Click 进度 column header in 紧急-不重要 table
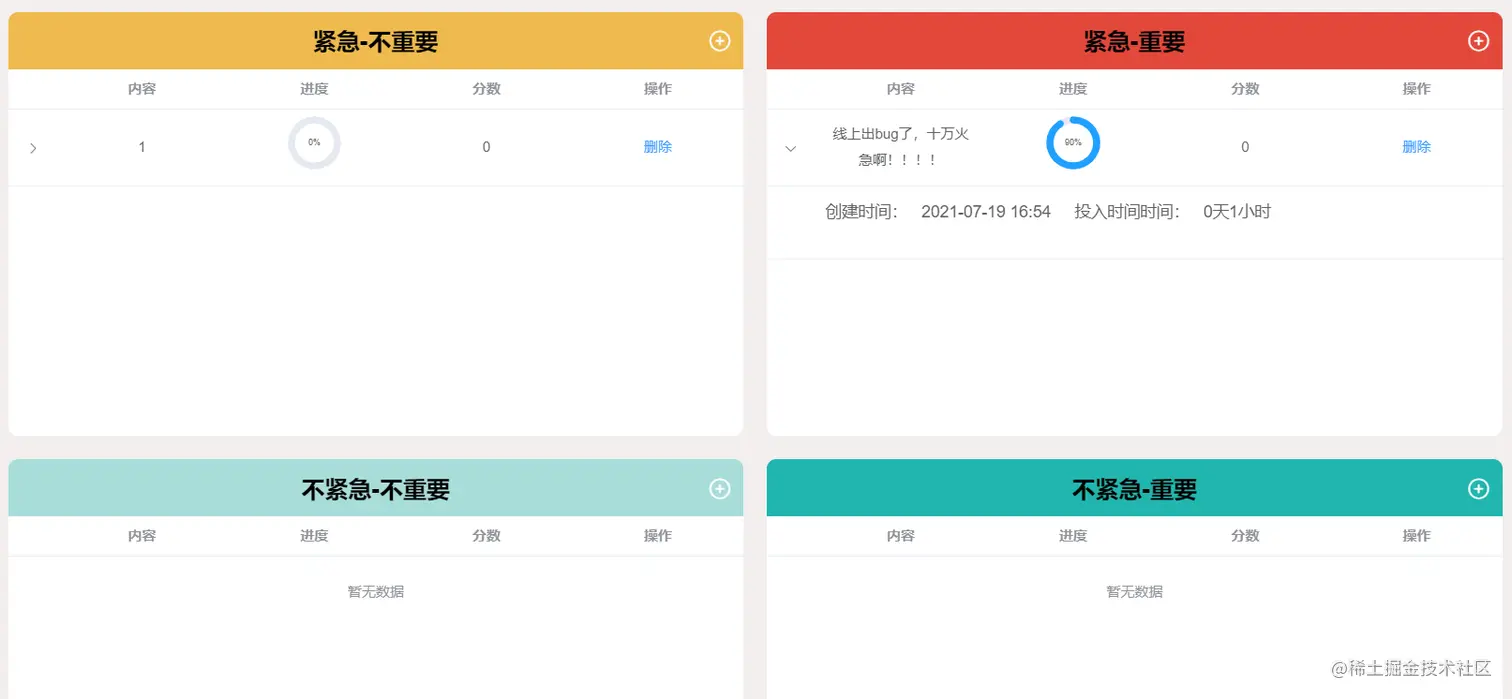Screen dimensions: 1512x699 [314, 89]
